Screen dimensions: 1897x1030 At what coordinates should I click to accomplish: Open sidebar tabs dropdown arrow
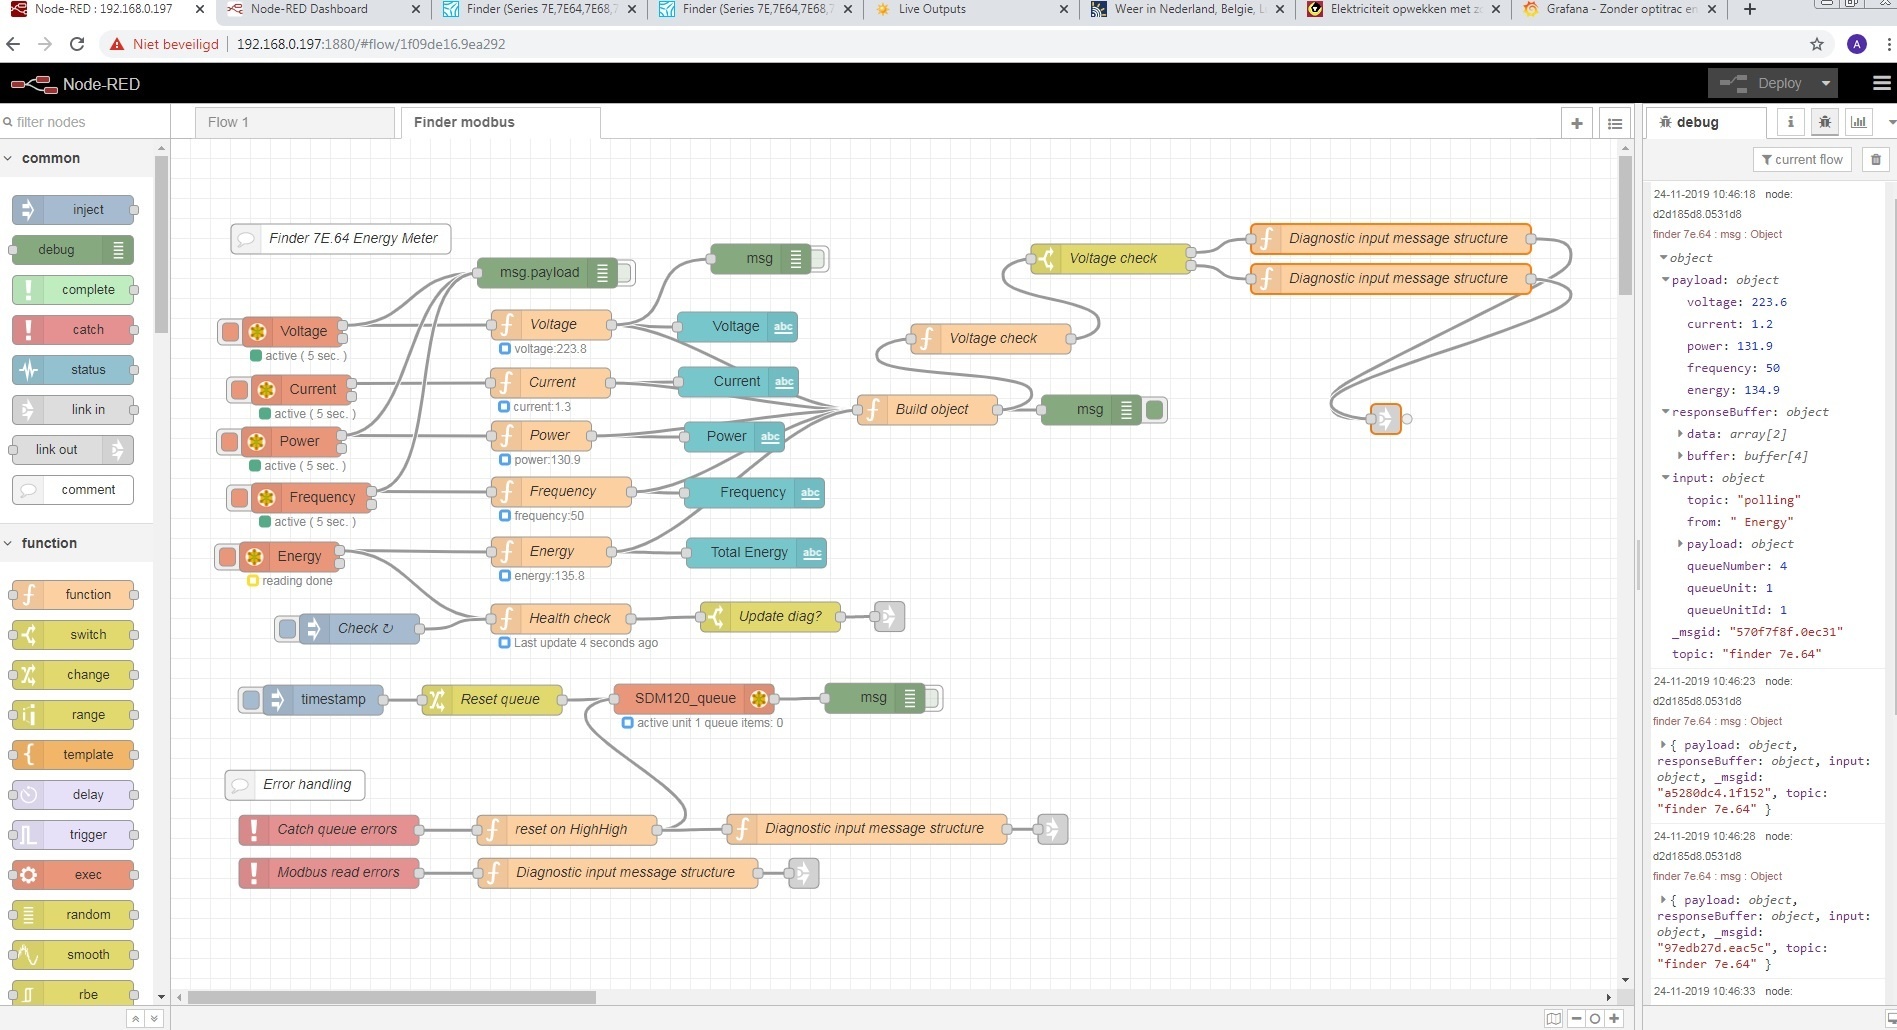tap(1891, 122)
